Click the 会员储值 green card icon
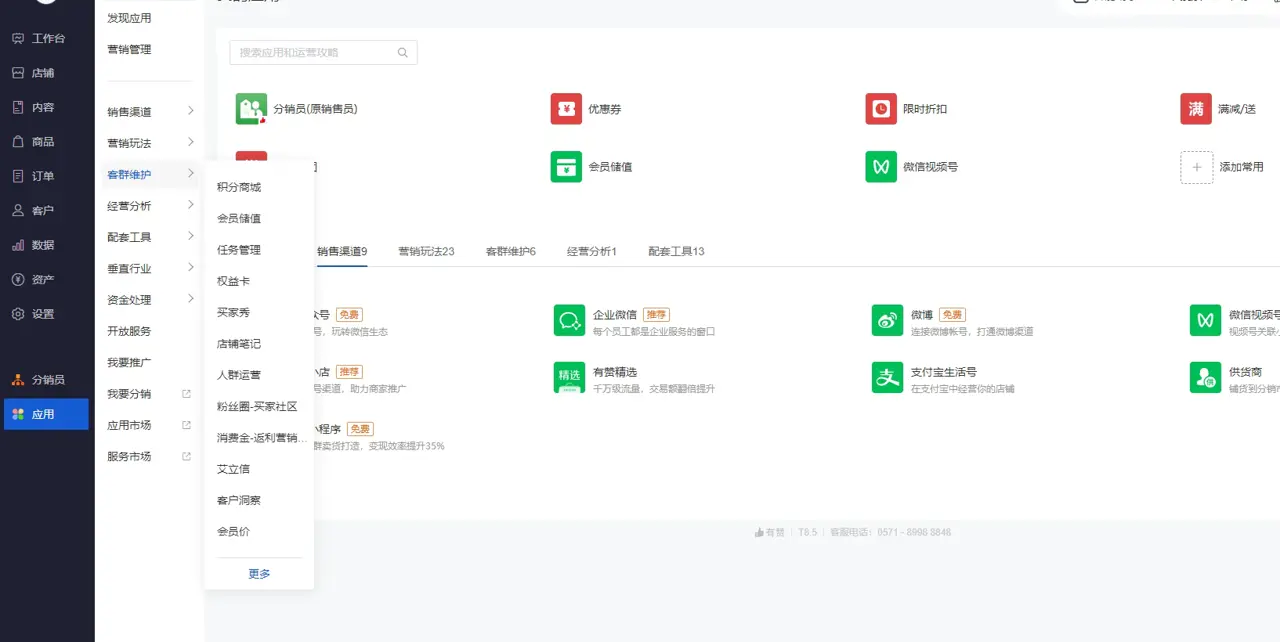Image resolution: width=1280 pixels, height=642 pixels. pos(566,167)
